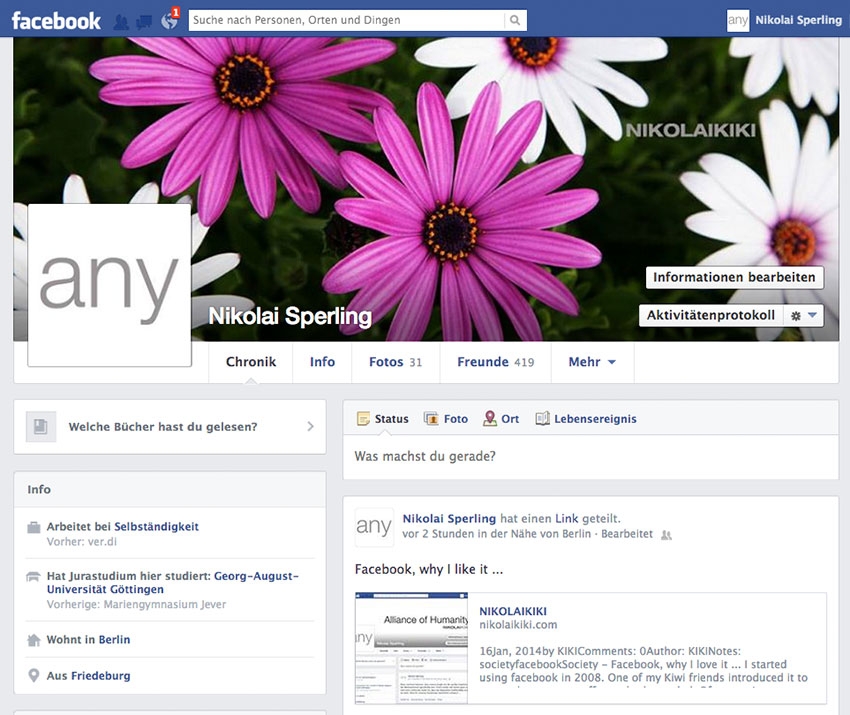This screenshot has height=715, width=850.
Task: Click the book icon in books prompt
Action: (41, 427)
